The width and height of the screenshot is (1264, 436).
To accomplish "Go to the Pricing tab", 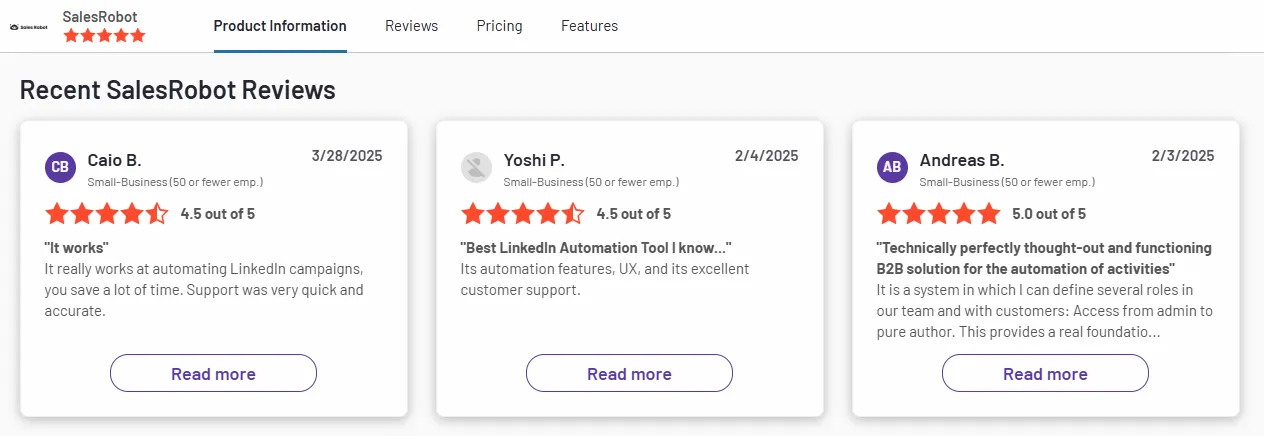I will click(499, 26).
